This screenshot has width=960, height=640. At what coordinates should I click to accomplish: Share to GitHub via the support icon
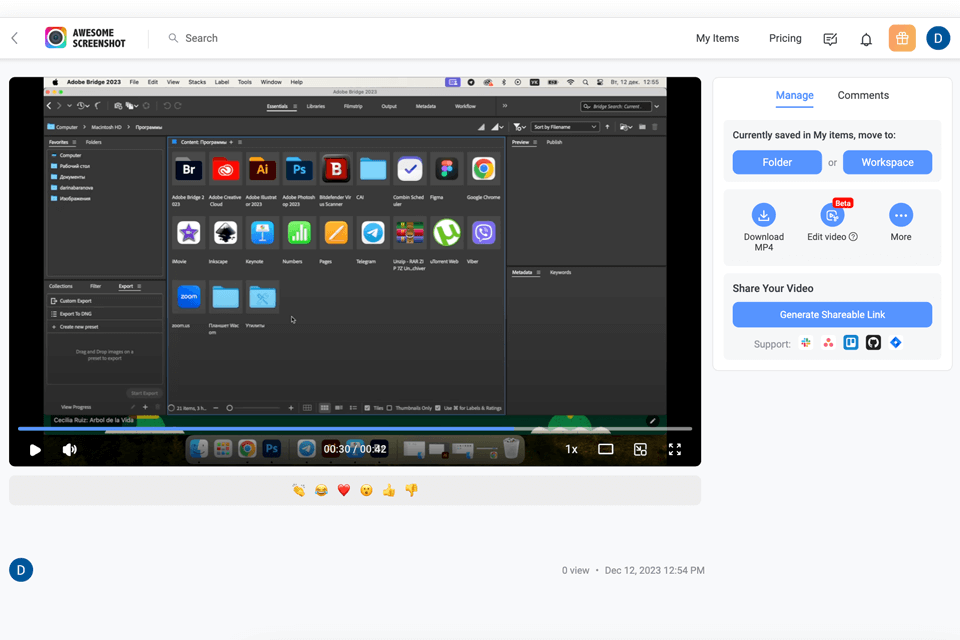point(873,343)
